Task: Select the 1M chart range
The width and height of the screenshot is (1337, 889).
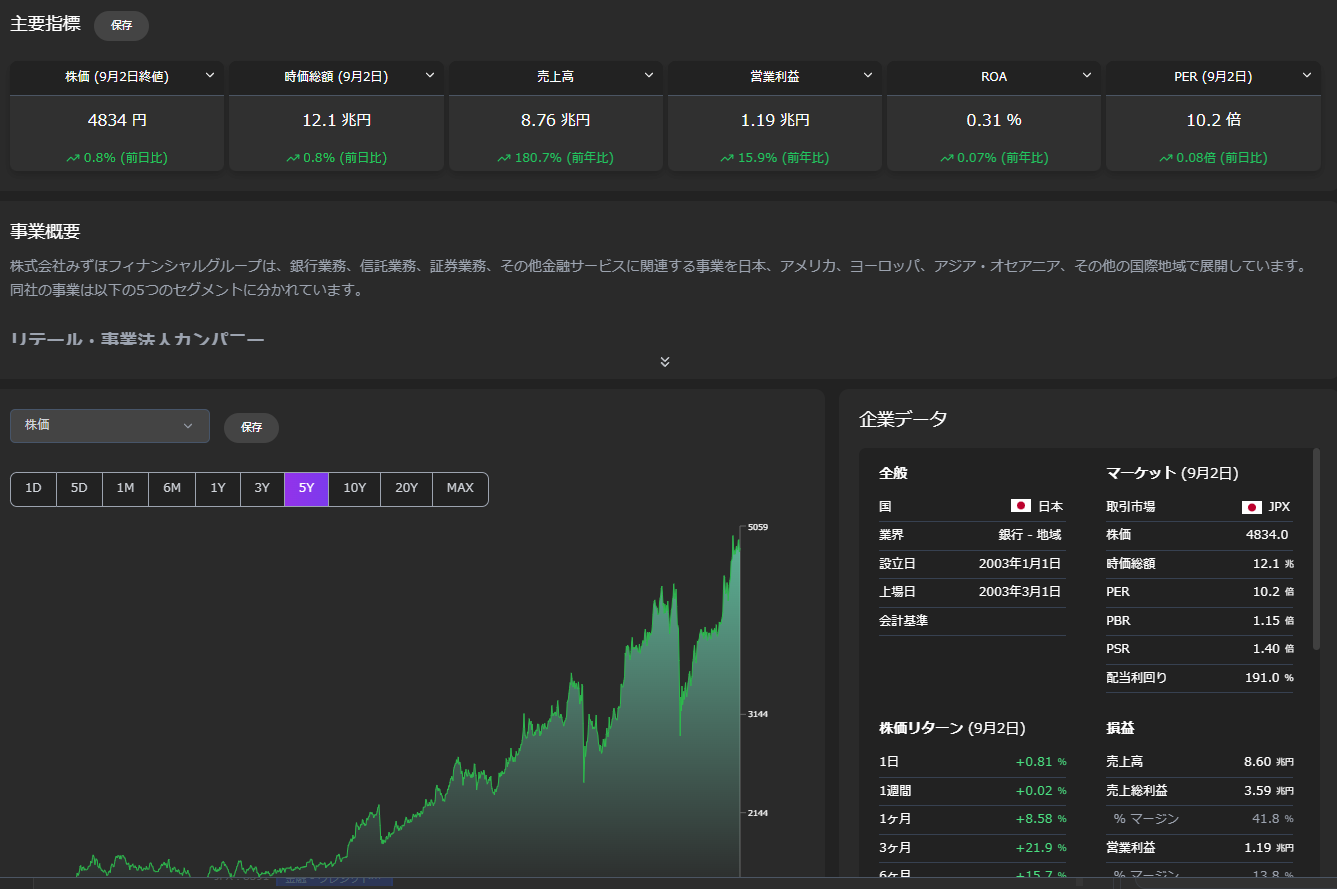Action: [125, 489]
